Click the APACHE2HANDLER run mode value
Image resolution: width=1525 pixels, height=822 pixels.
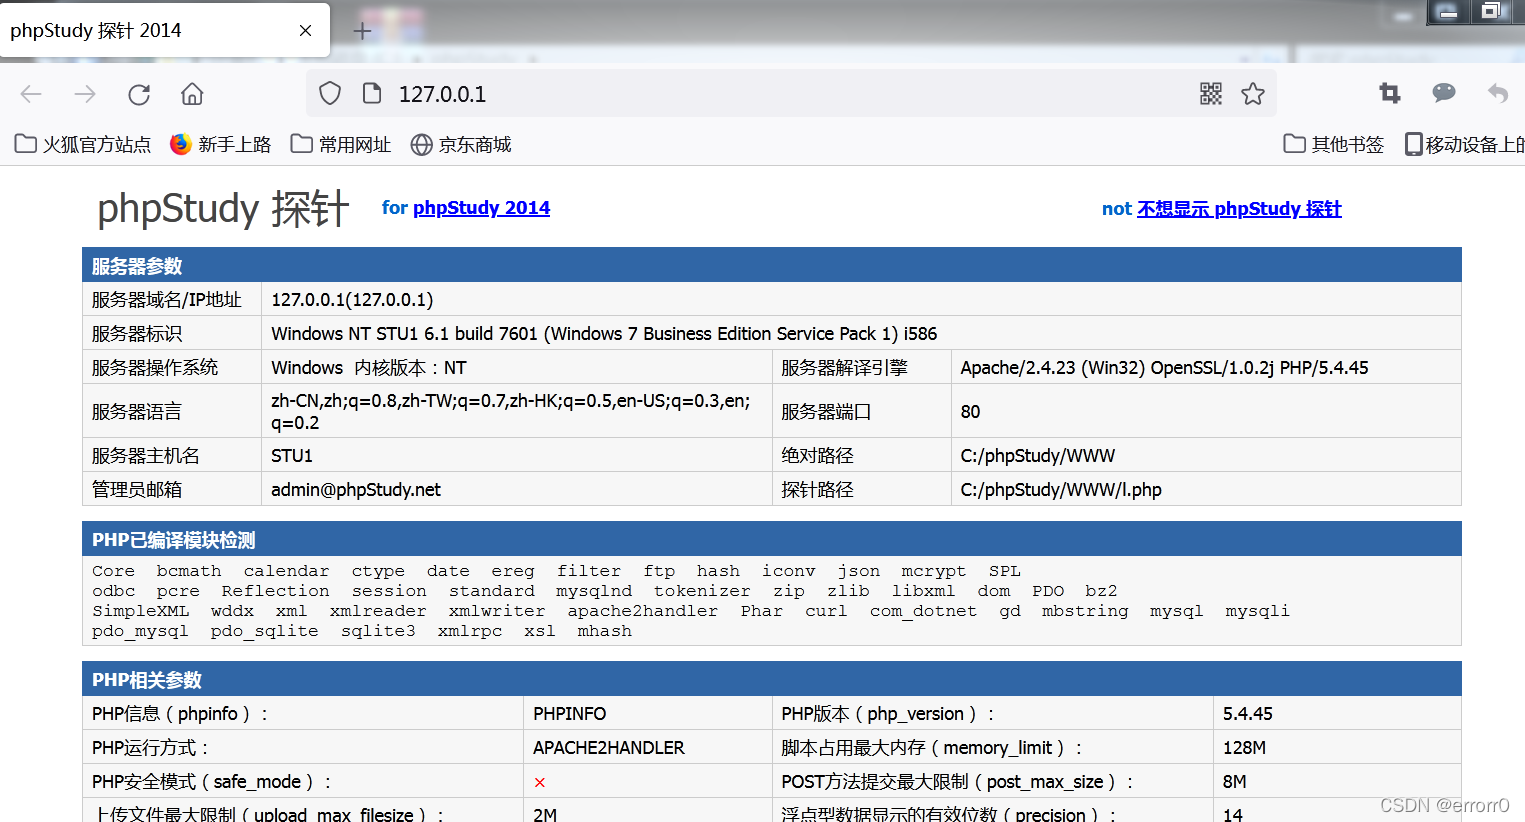[608, 748]
